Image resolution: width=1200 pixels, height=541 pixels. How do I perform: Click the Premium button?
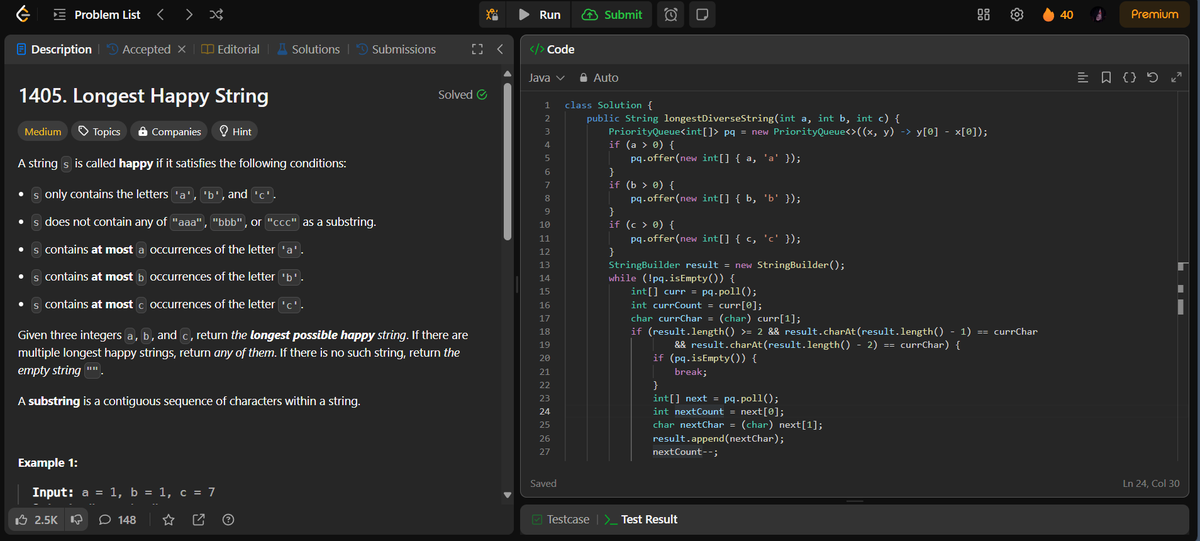[x=1155, y=14]
